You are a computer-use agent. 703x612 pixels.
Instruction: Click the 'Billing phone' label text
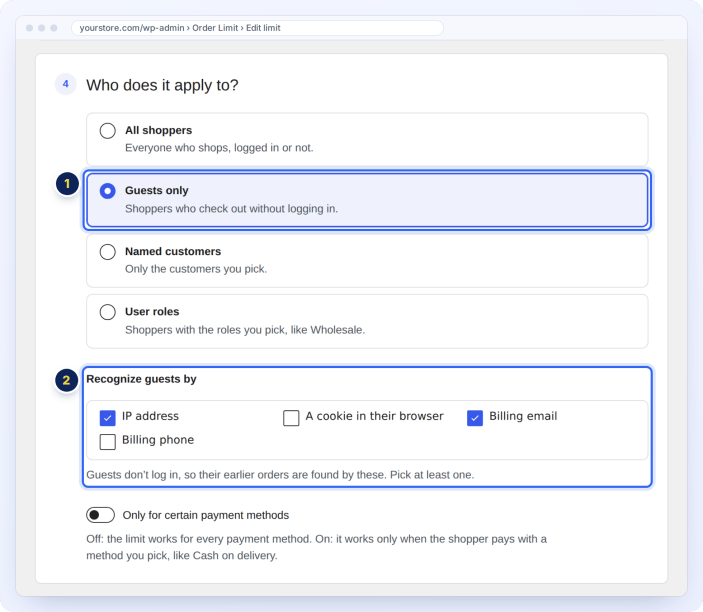(x=158, y=440)
